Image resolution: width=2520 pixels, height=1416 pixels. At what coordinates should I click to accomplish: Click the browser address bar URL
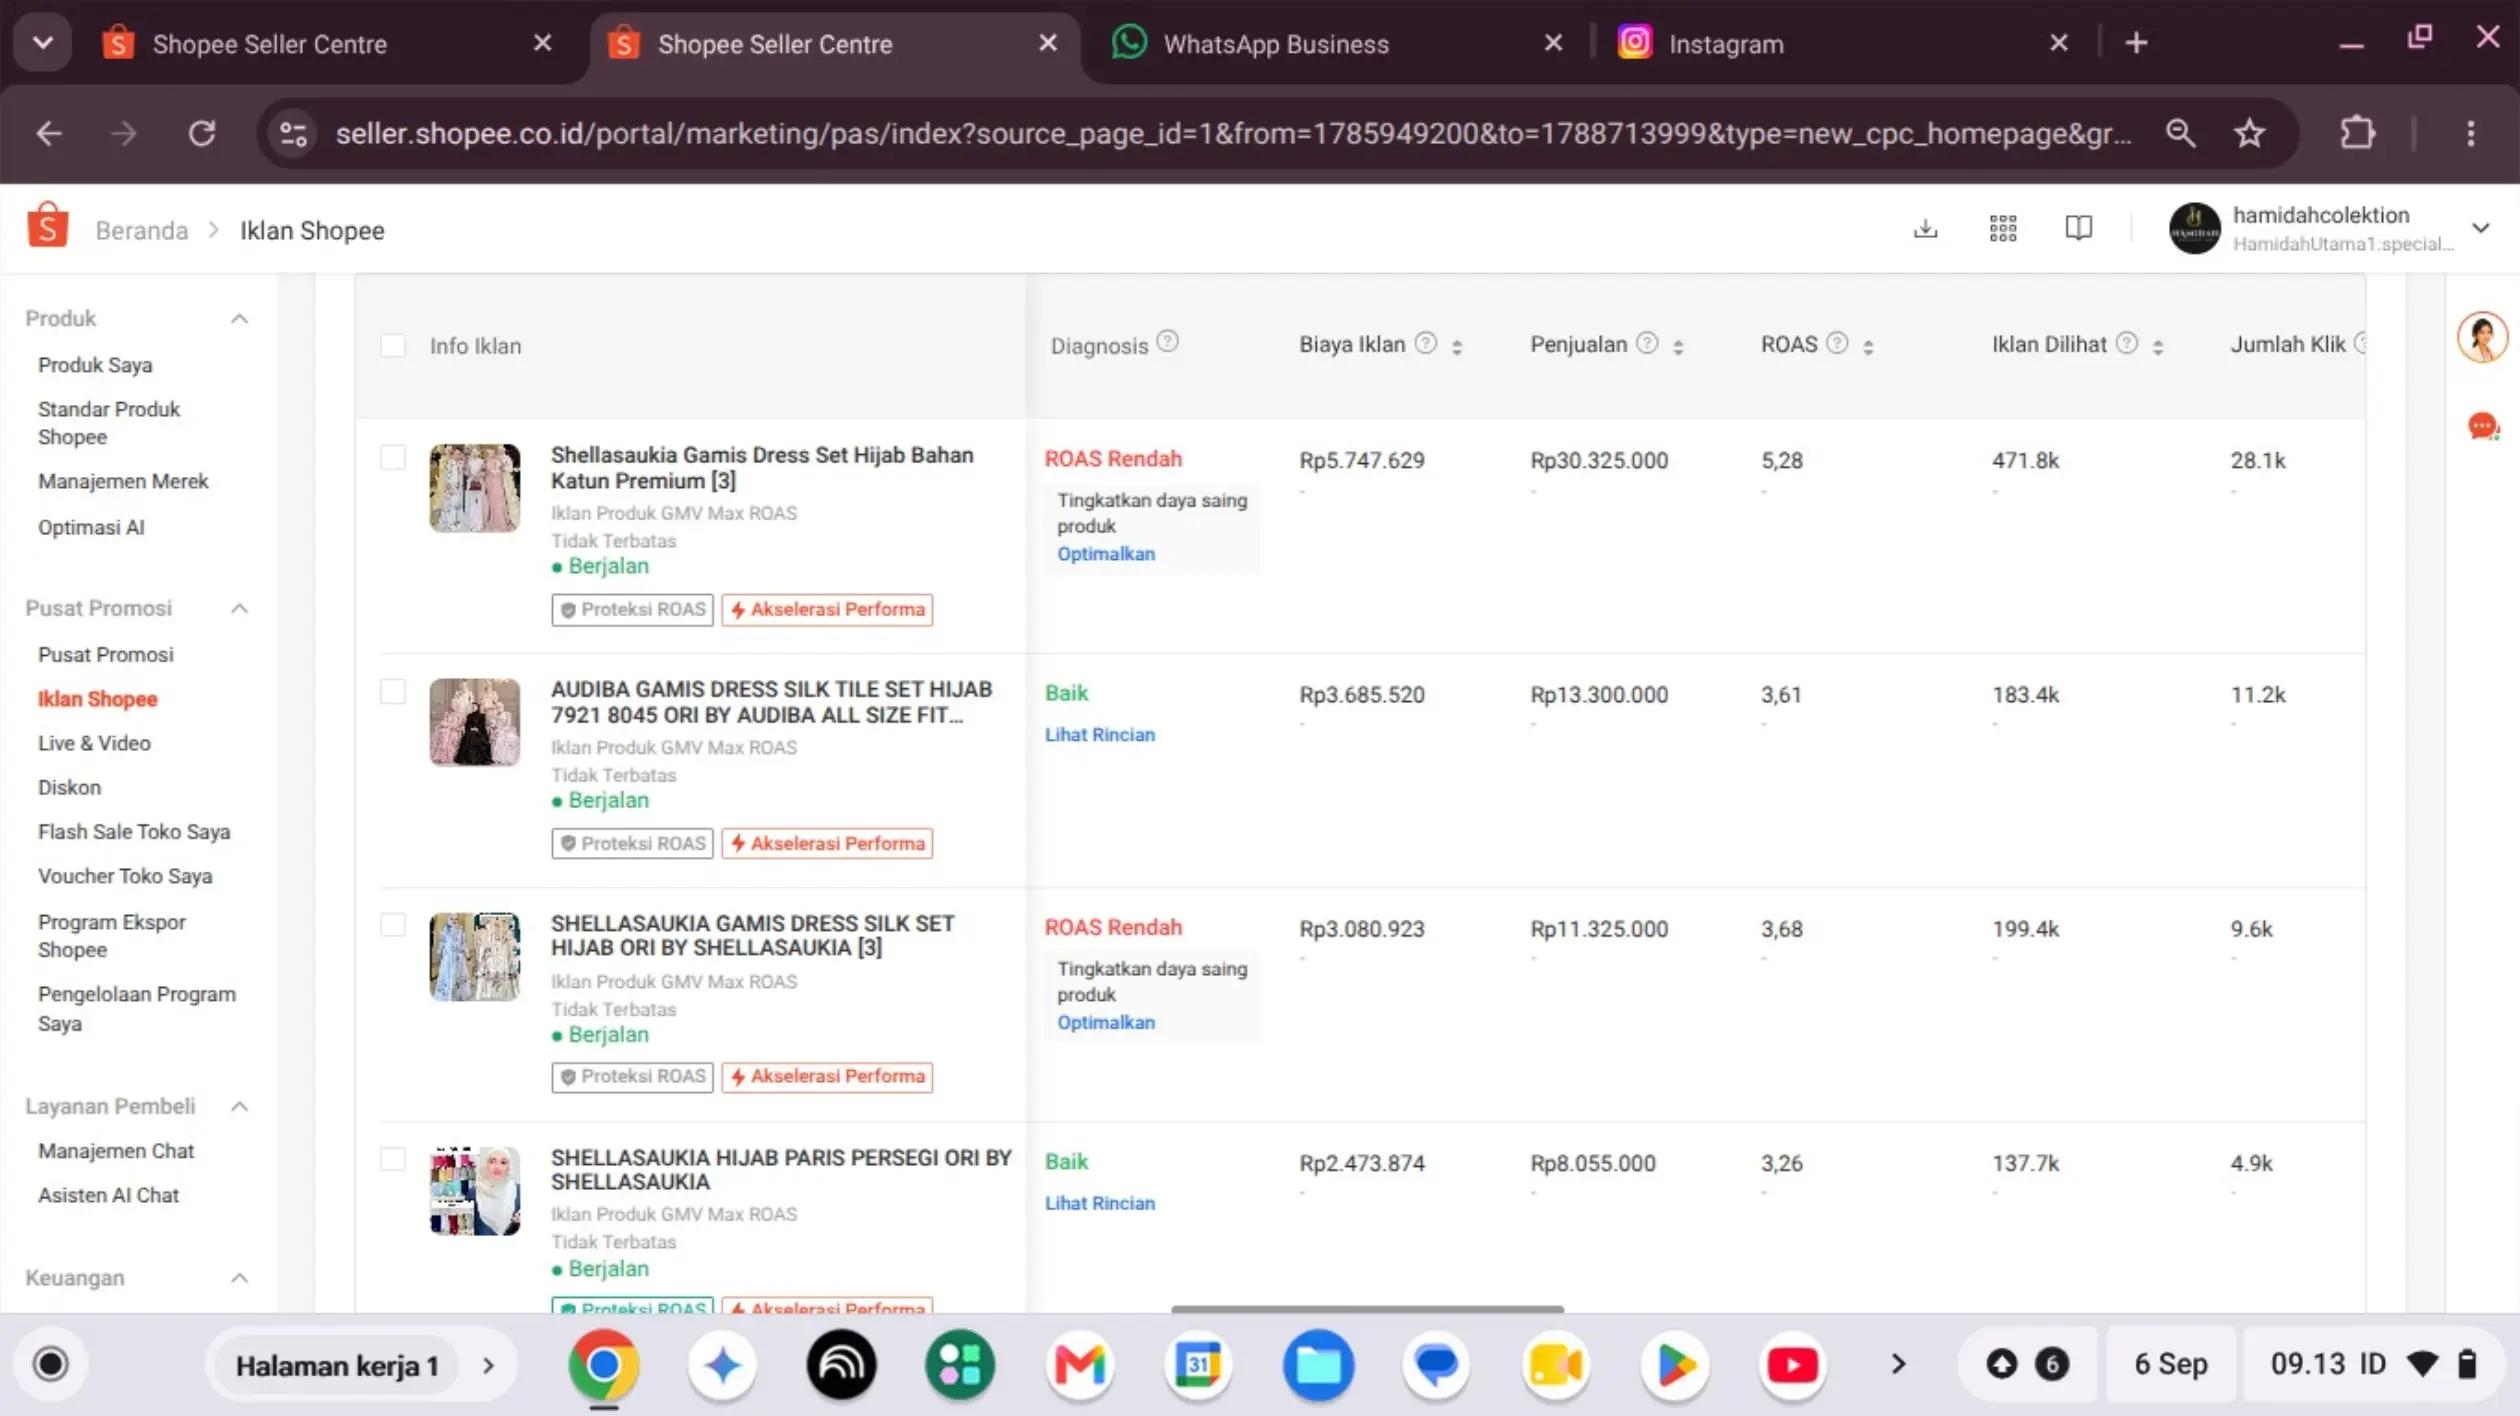coord(1232,133)
